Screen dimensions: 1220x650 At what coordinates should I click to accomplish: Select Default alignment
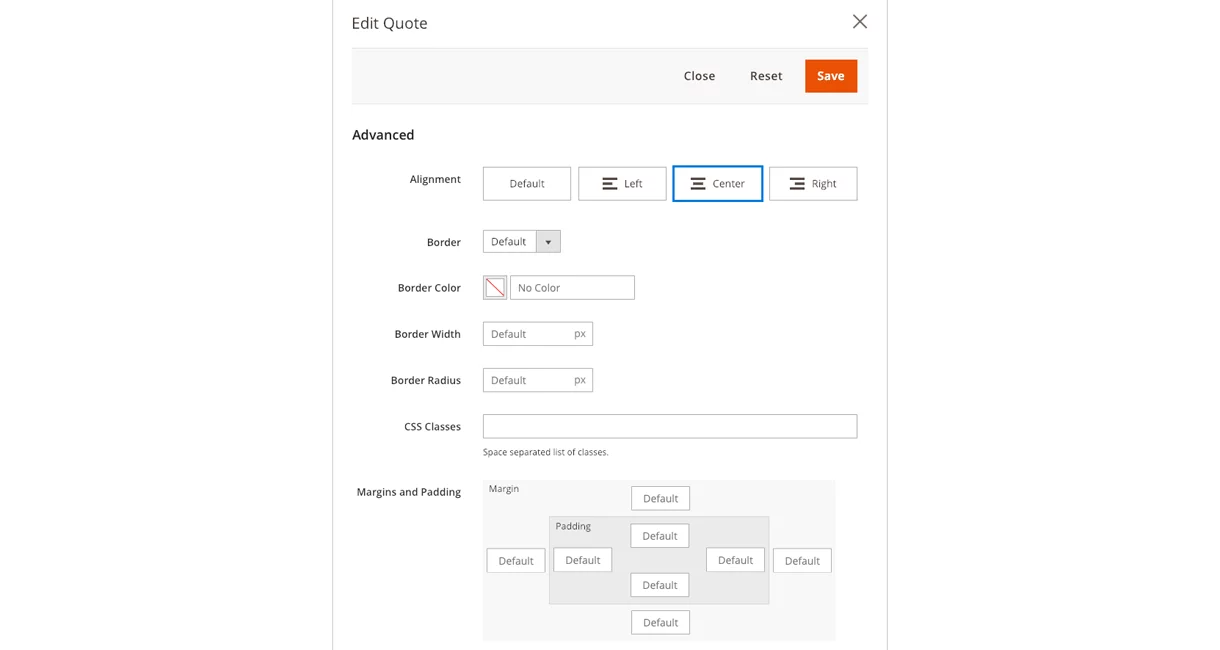(x=527, y=184)
